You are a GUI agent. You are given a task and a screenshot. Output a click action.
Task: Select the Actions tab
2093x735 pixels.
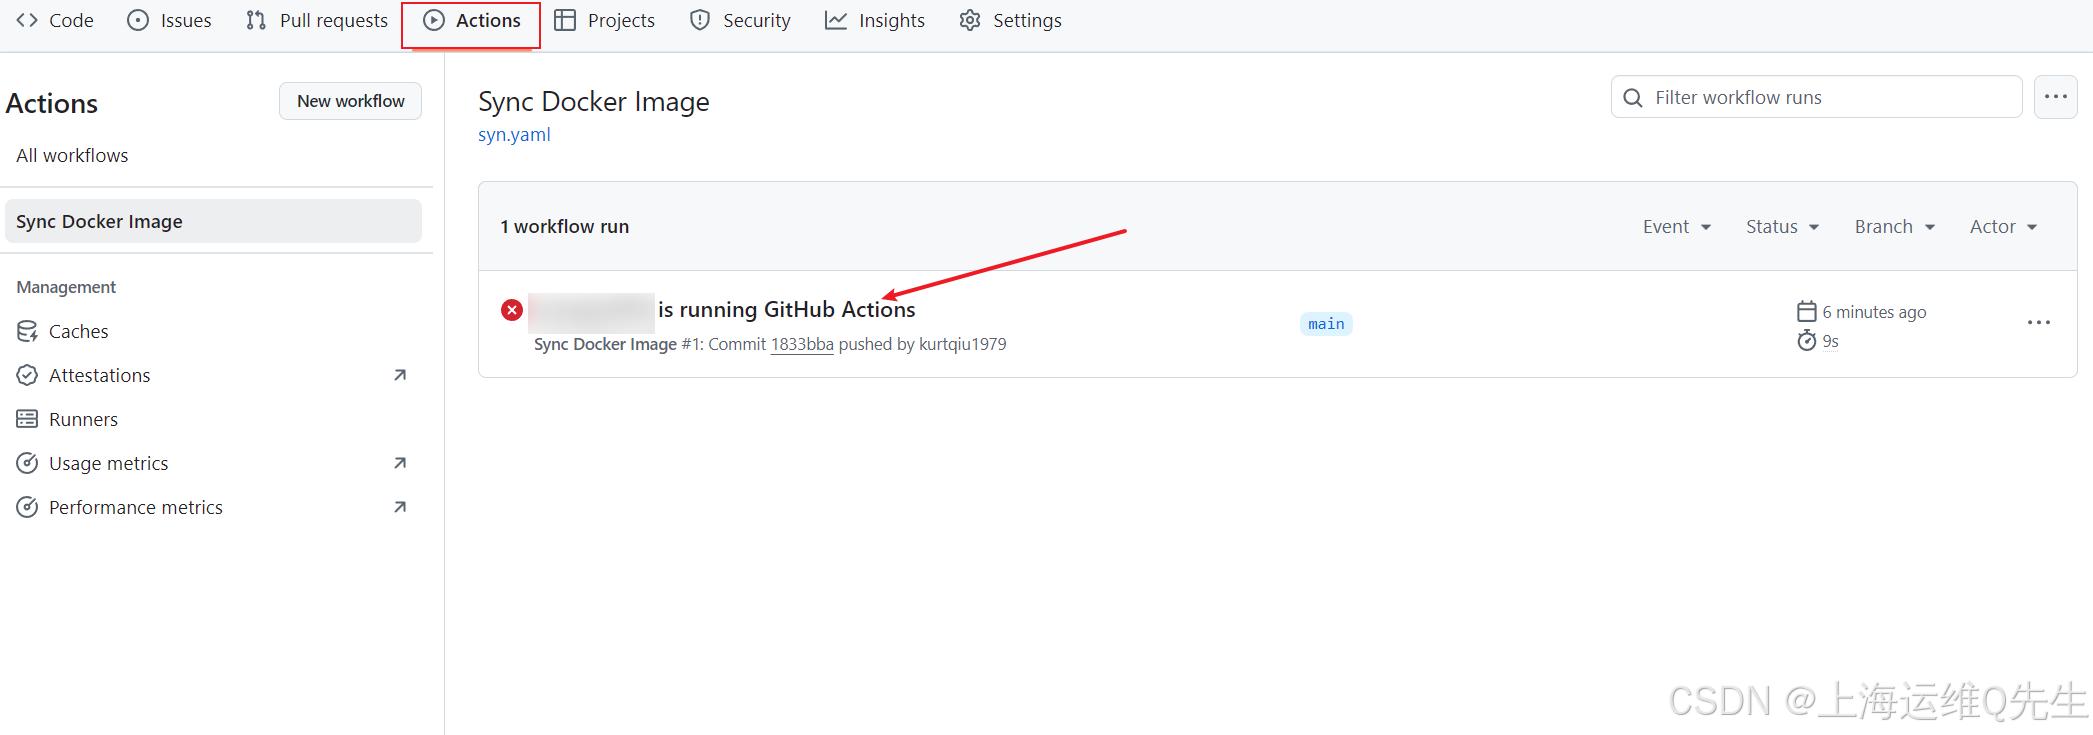click(472, 20)
